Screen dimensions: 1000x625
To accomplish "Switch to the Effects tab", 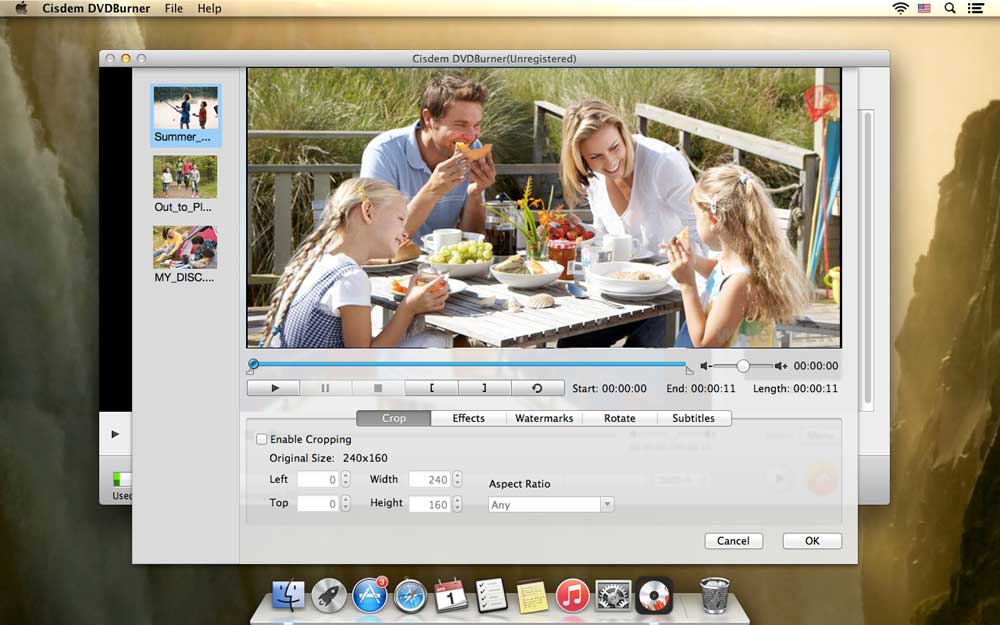I will [x=468, y=418].
